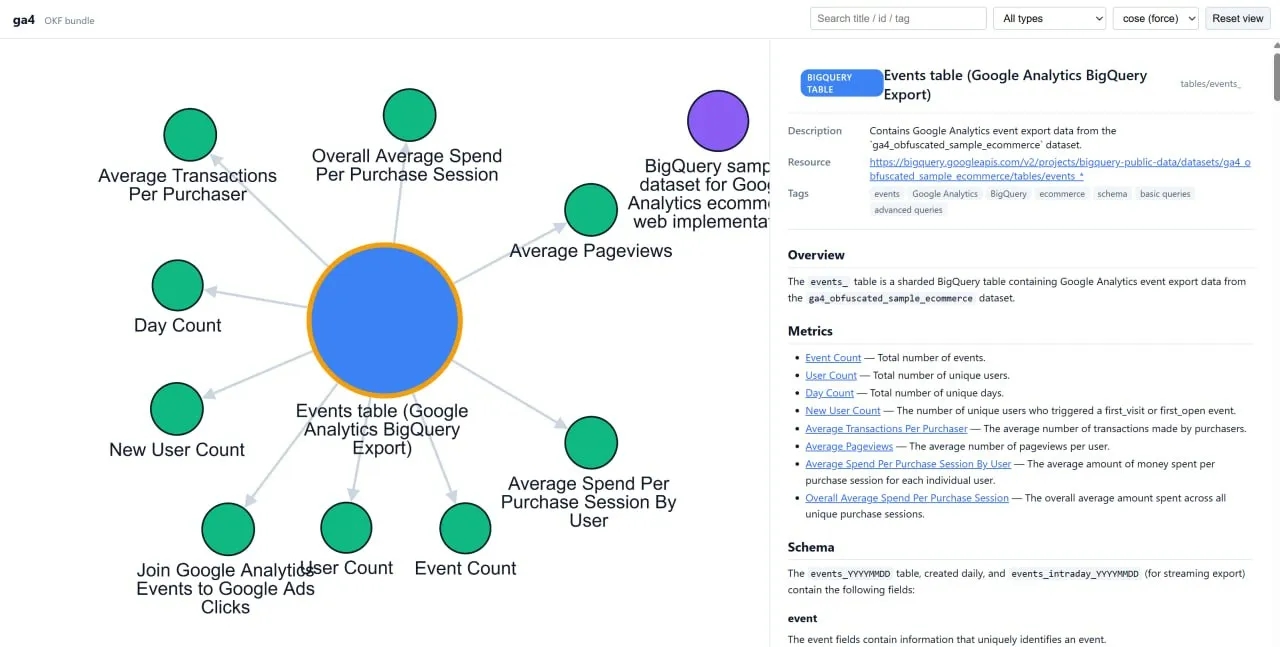Select the Day Count node circle
This screenshot has height=647, width=1280.
pos(178,285)
